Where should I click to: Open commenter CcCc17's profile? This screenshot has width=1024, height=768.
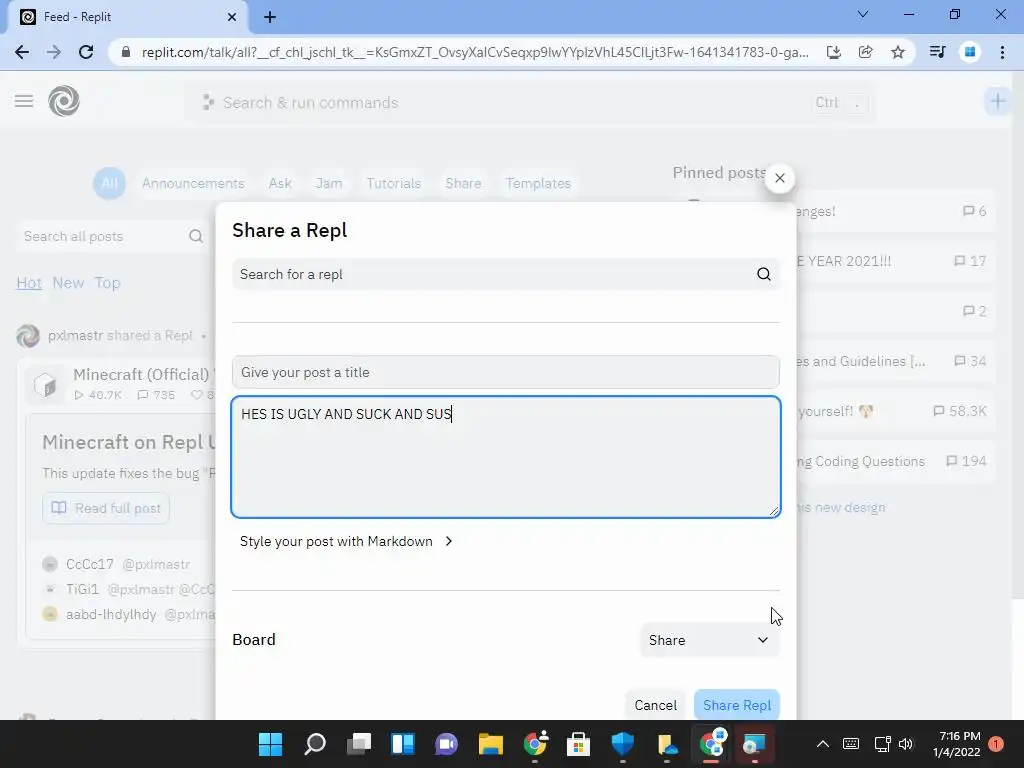89,564
